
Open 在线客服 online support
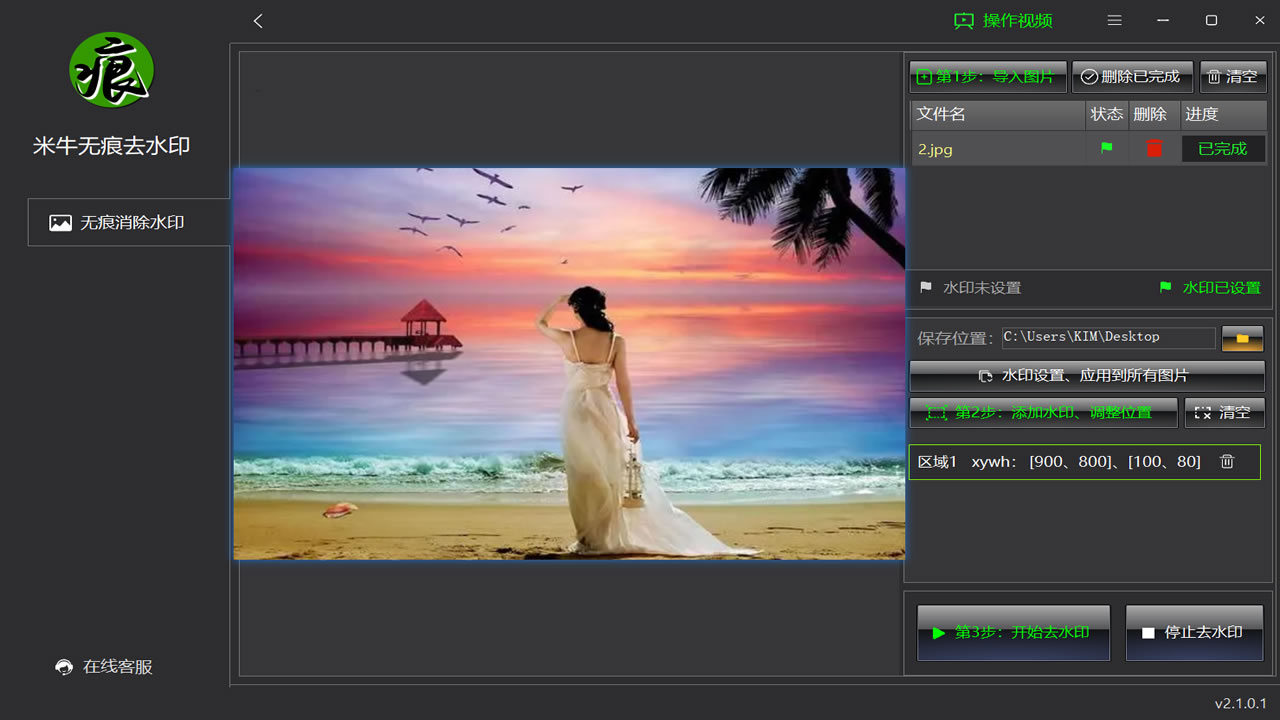(104, 667)
